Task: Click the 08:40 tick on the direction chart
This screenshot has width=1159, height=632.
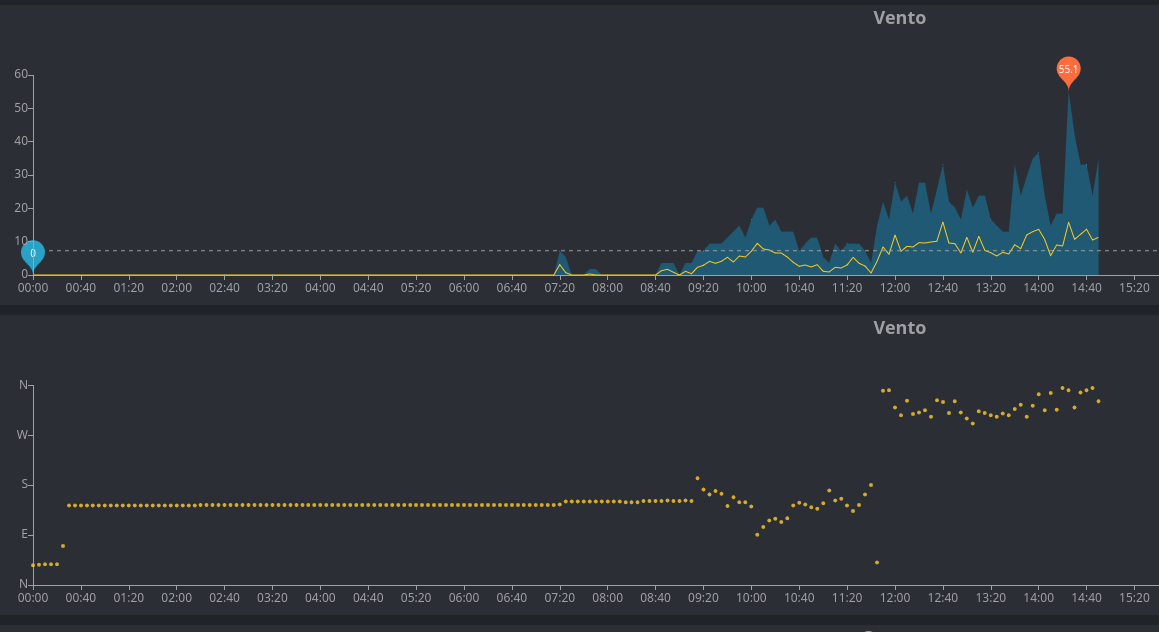Action: point(655,597)
